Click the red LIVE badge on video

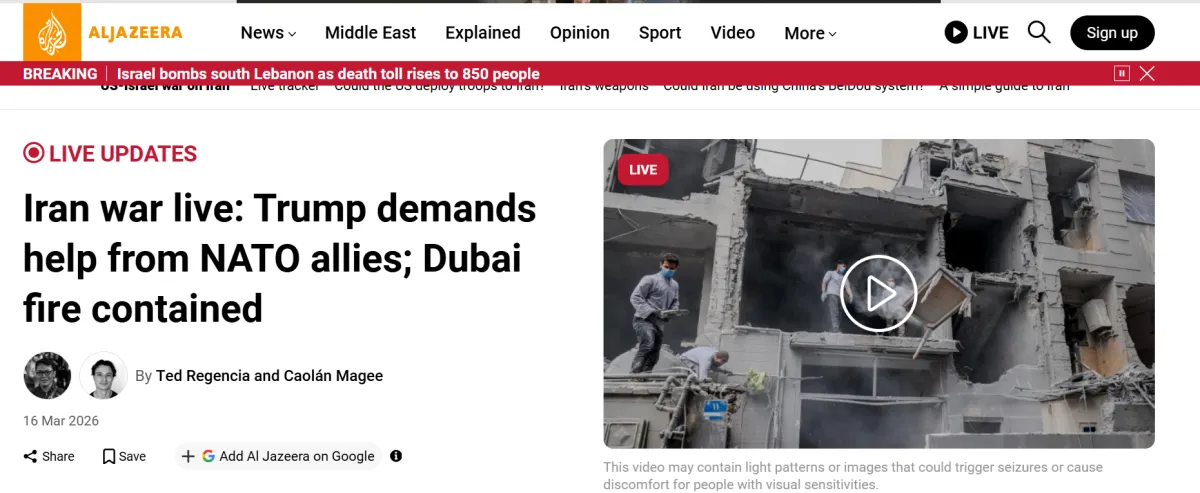[x=643, y=170]
